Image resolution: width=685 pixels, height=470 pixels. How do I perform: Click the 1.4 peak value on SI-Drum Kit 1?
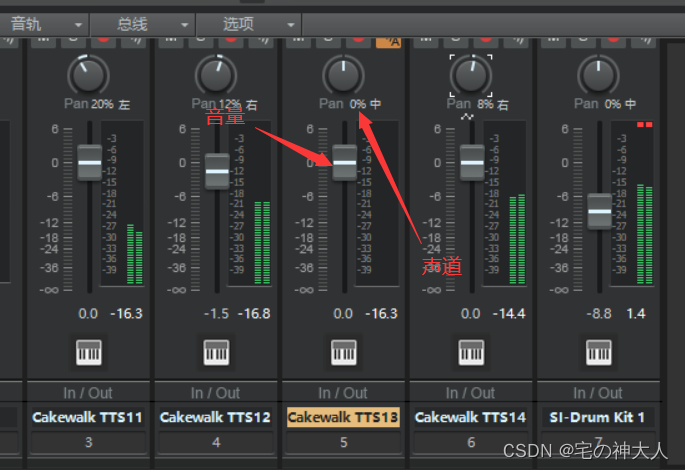coord(636,314)
